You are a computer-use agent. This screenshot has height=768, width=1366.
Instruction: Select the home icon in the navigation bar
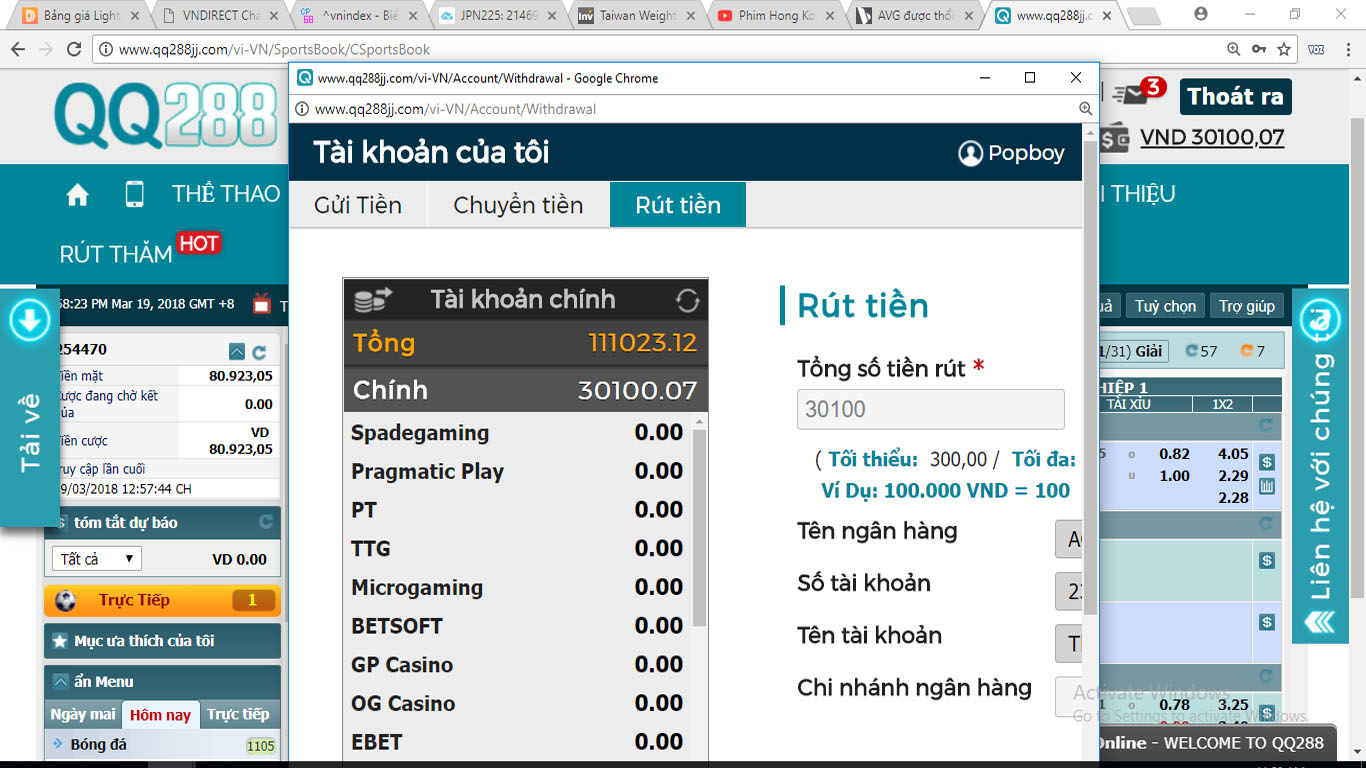[x=77, y=194]
